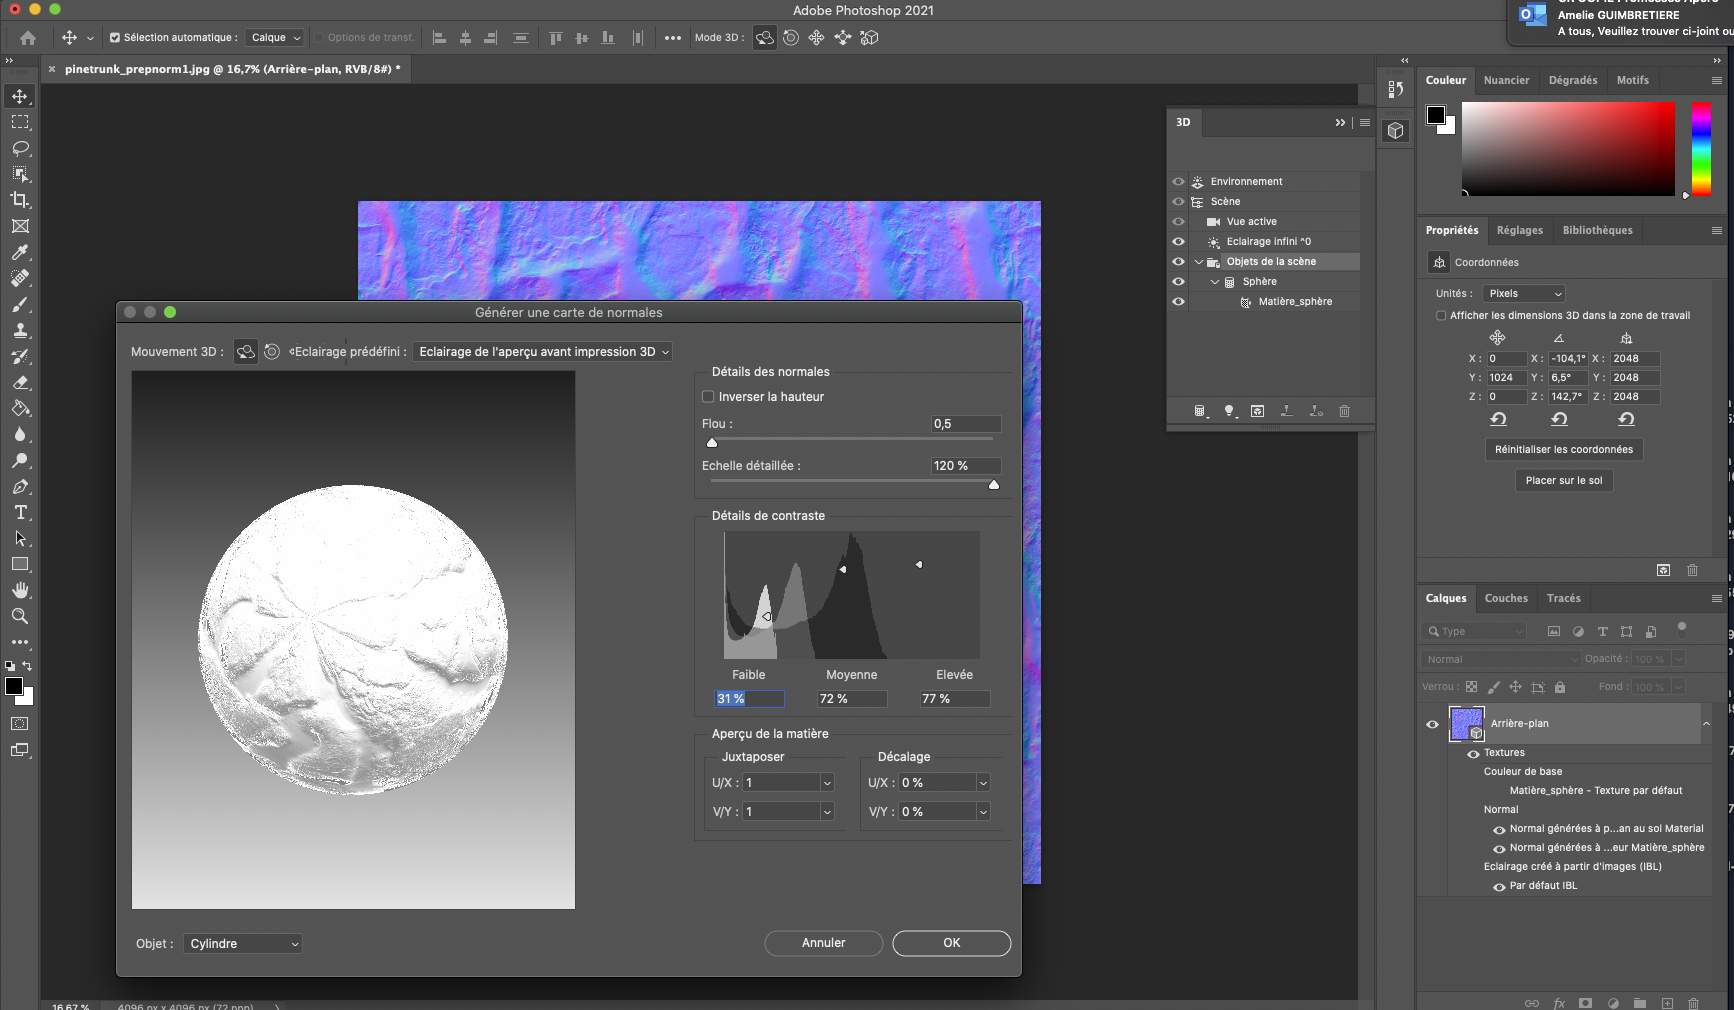Image resolution: width=1734 pixels, height=1010 pixels.
Task: Add a new light in the 3D panel
Action: pyautogui.click(x=1230, y=410)
